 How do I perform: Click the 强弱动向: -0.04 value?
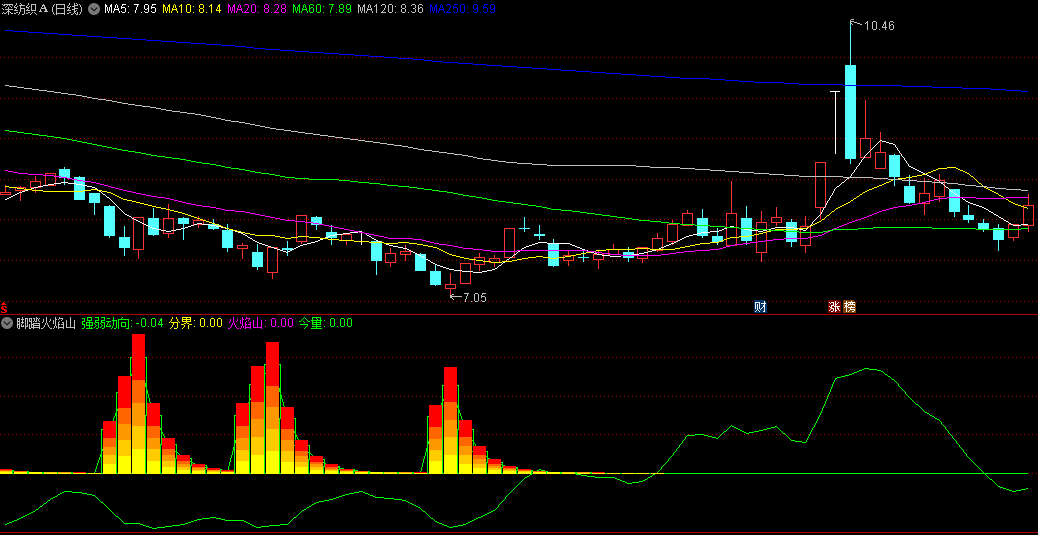(x=122, y=323)
